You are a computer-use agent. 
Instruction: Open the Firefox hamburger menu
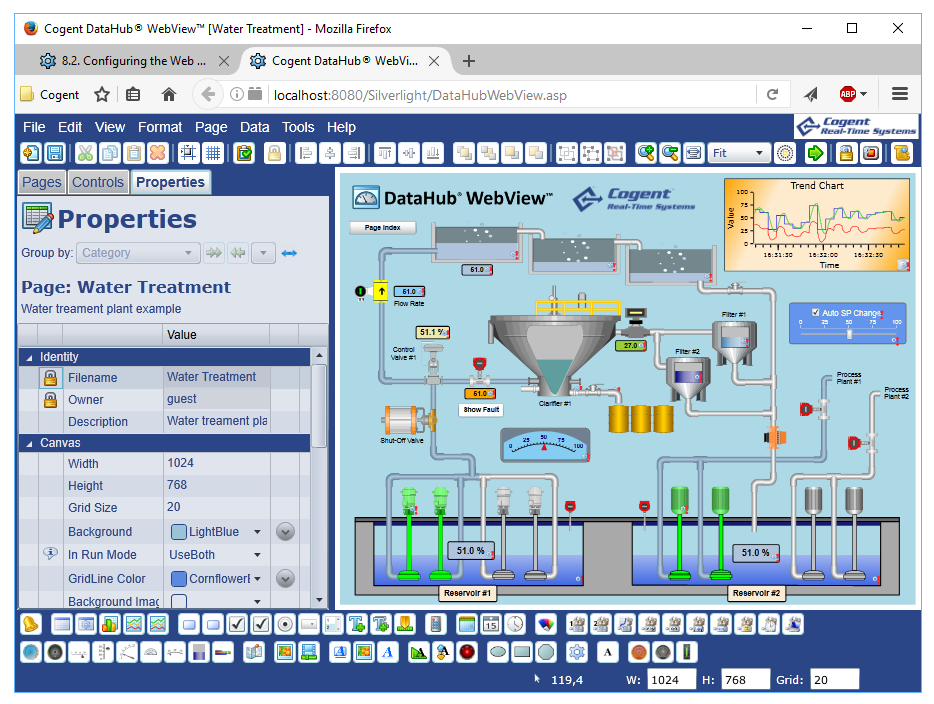(x=899, y=94)
